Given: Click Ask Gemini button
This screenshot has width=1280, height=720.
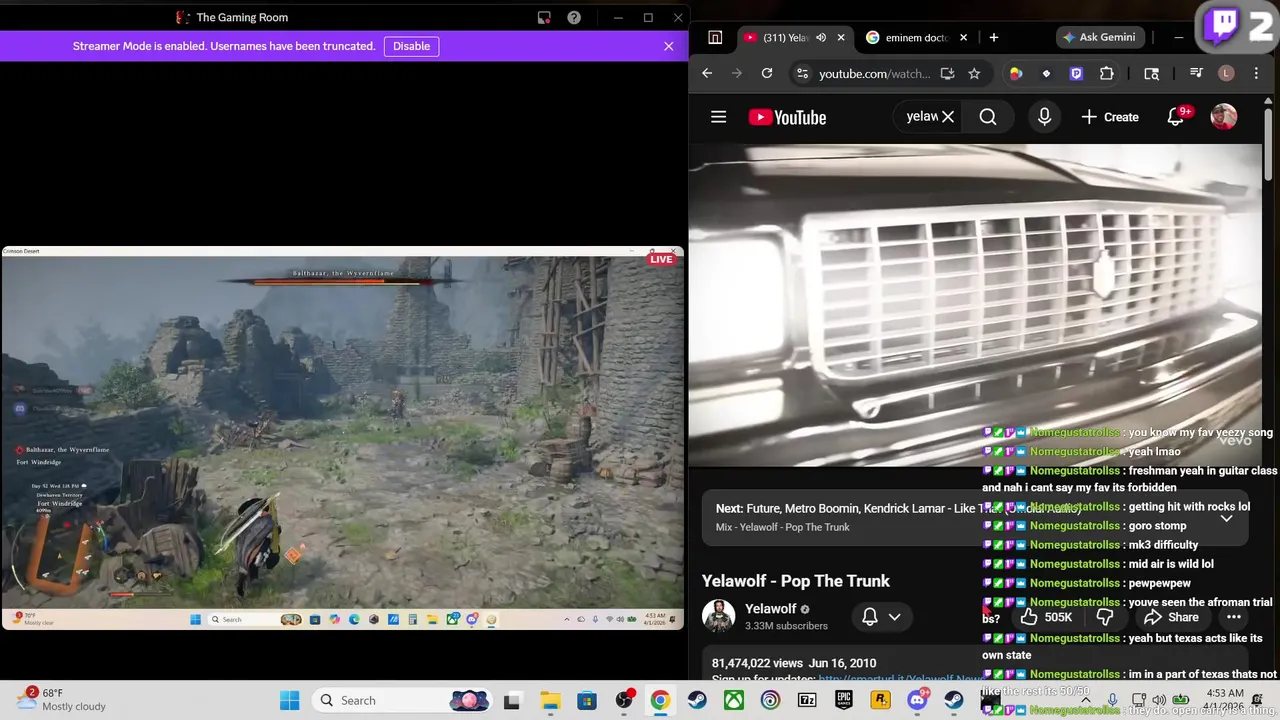Looking at the screenshot, I should tap(1099, 37).
